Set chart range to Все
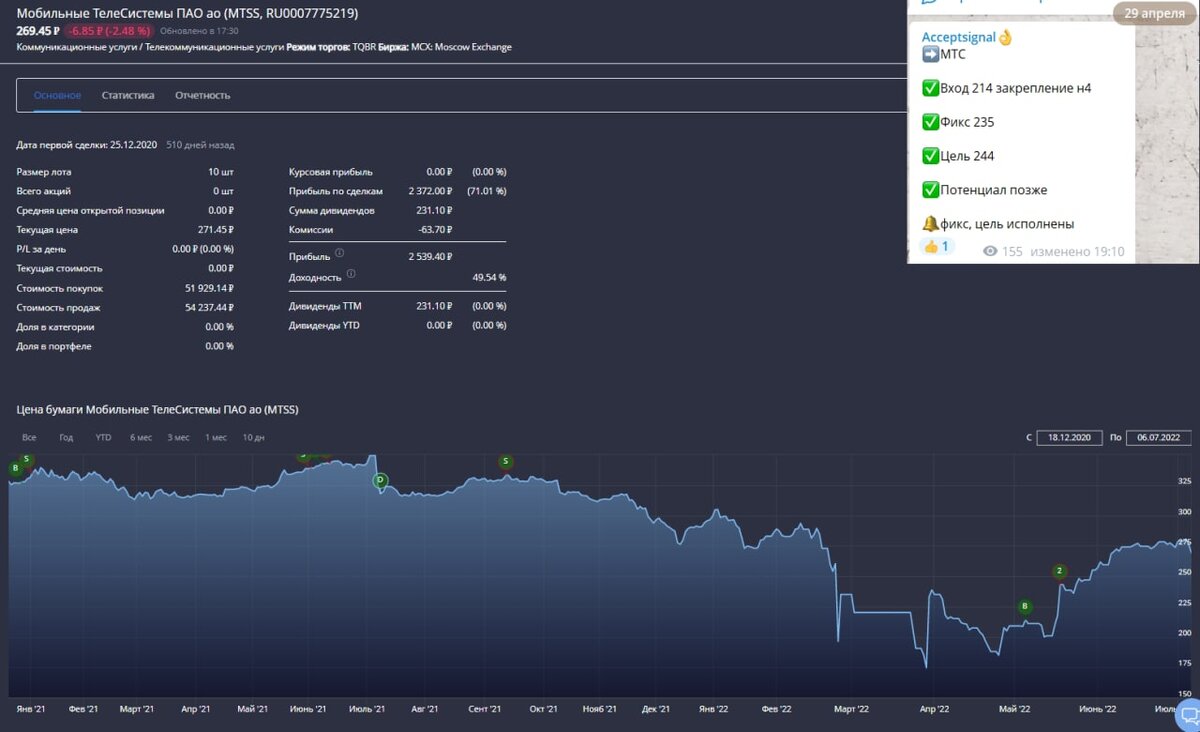 [29, 437]
